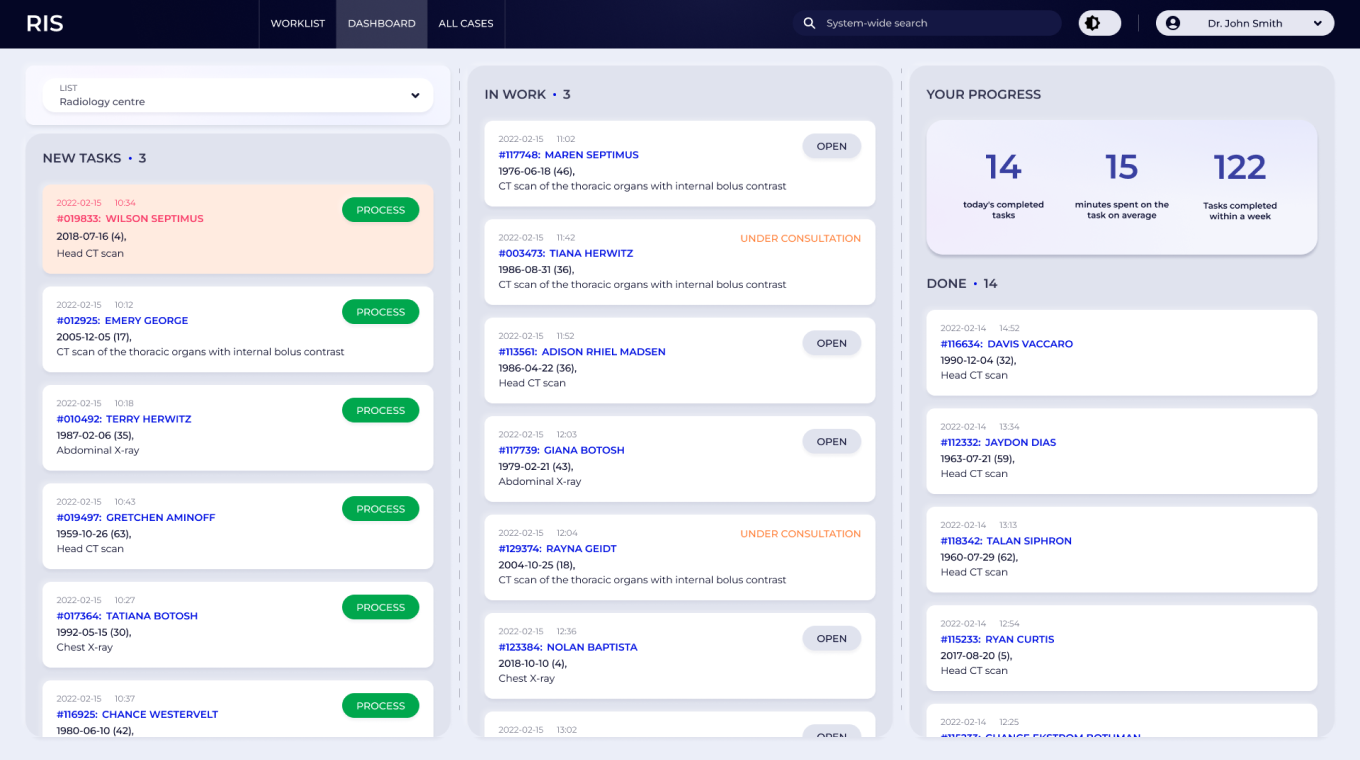Click the 11:52 timestamp on Adison Madsen

pos(566,336)
